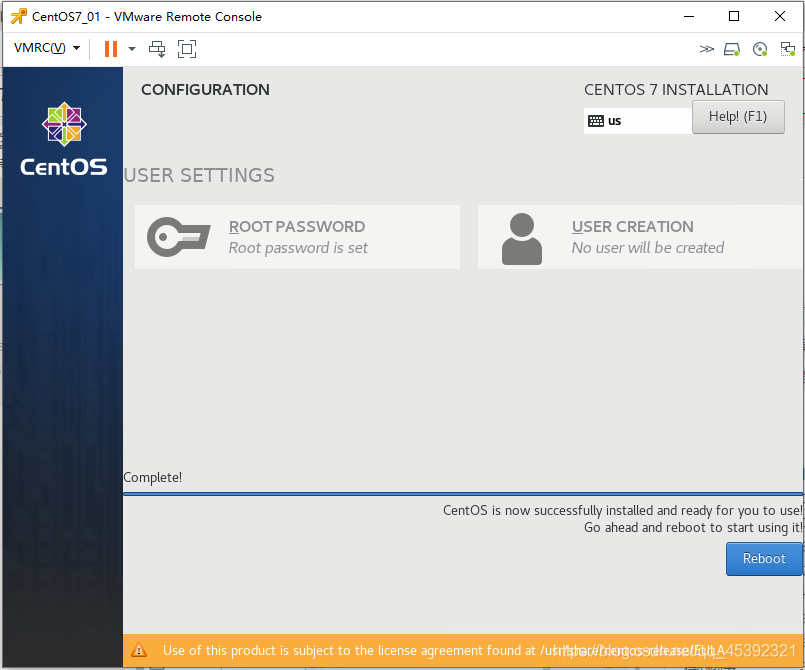The height and width of the screenshot is (670, 805).
Task: Open ROOT PASSWORD settings
Action: [x=296, y=237]
